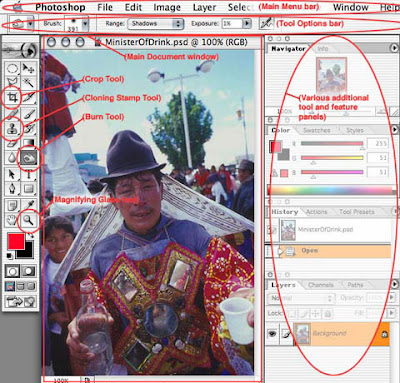Image resolution: width=400 pixels, height=383 pixels.
Task: Click the red foreground color swatch in toolbox
Action: [16, 241]
